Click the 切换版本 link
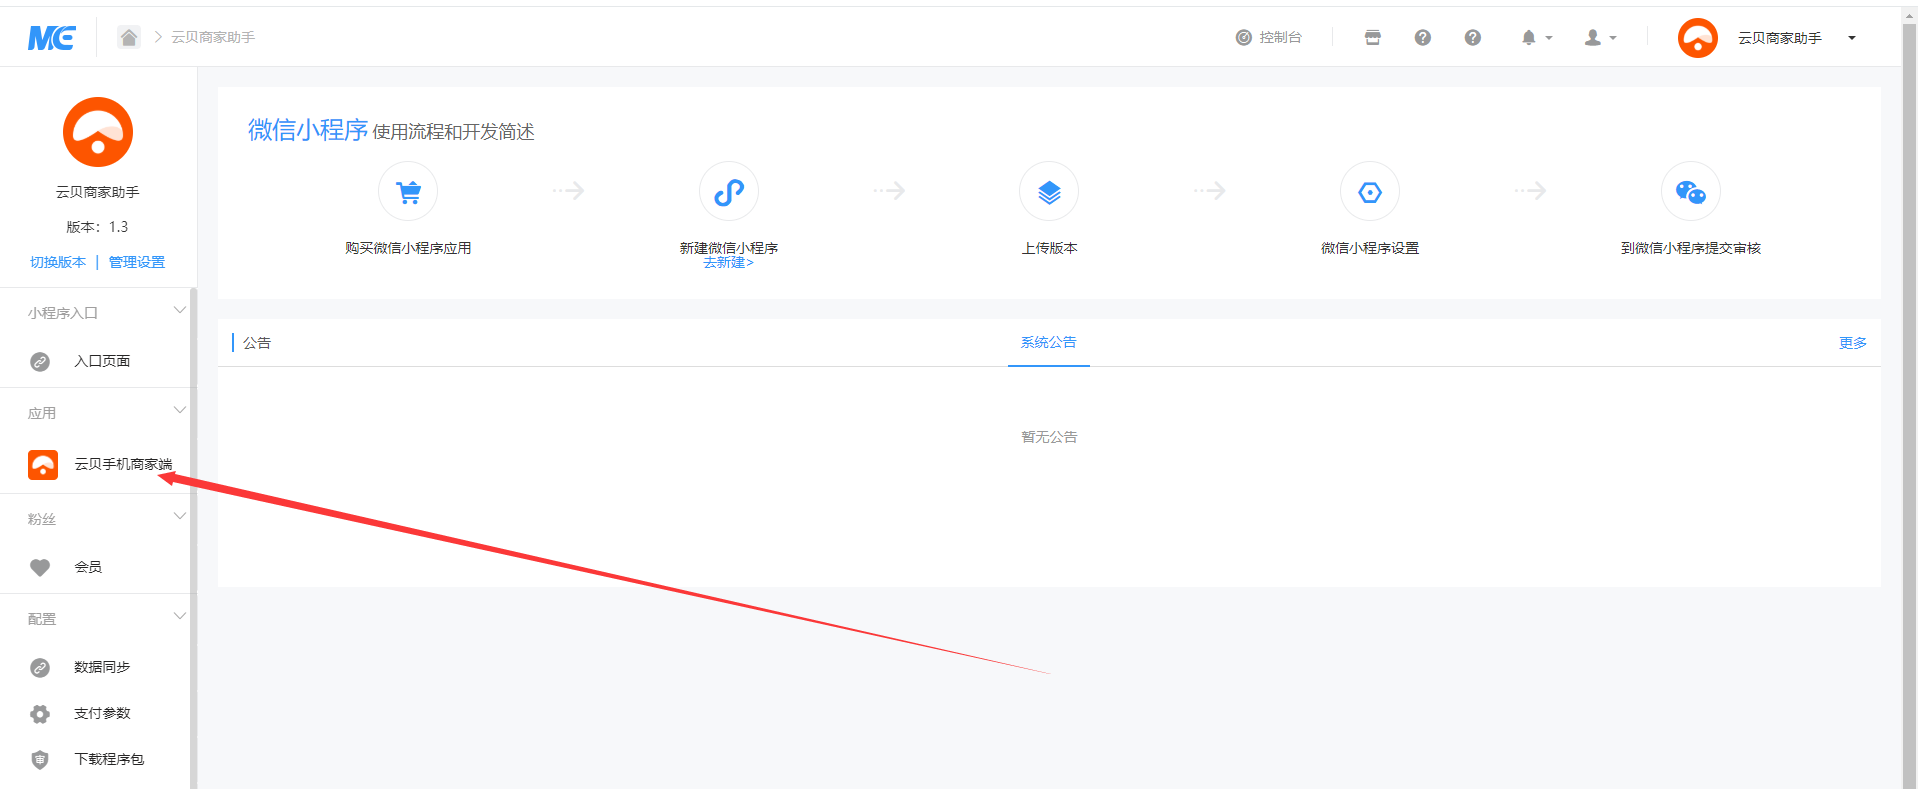Image resolution: width=1918 pixels, height=789 pixels. [58, 262]
